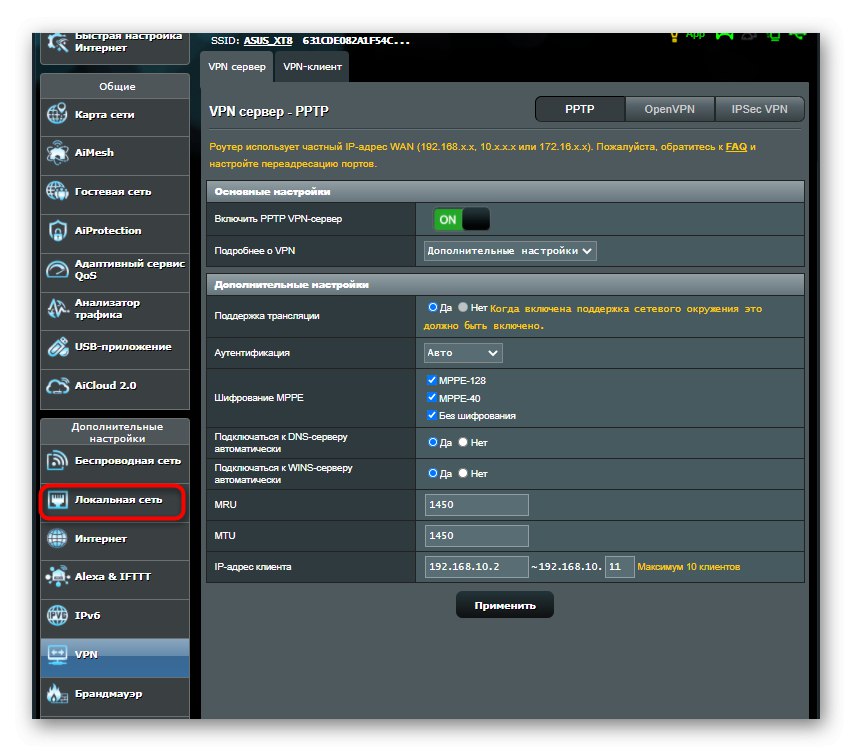This screenshot has width=852, height=751.
Task: Switch to the VPN-клиент tab
Action: pos(312,67)
